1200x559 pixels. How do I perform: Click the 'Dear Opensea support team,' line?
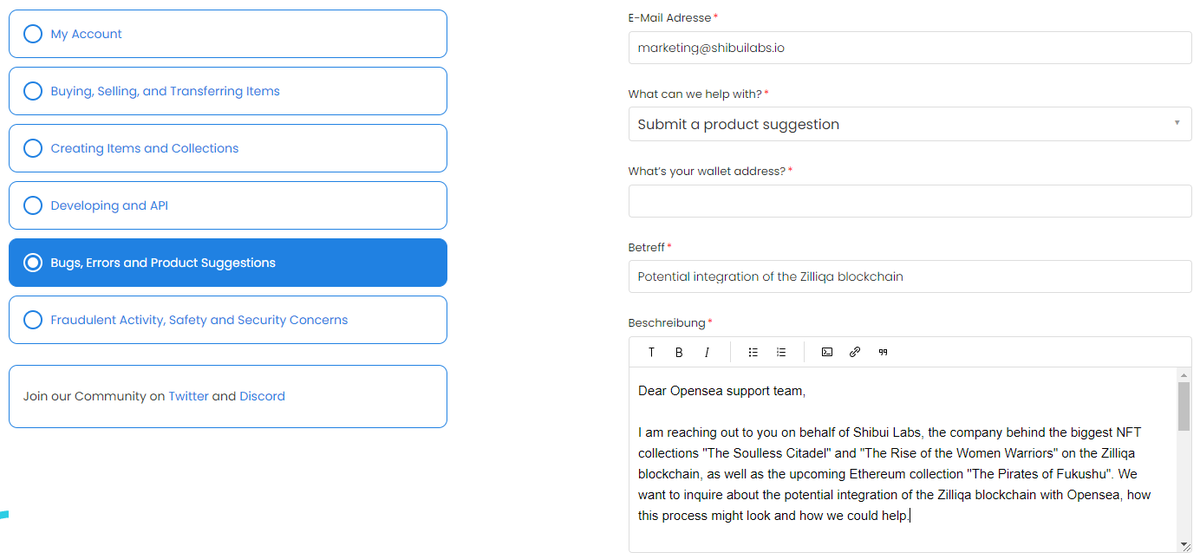coord(721,391)
